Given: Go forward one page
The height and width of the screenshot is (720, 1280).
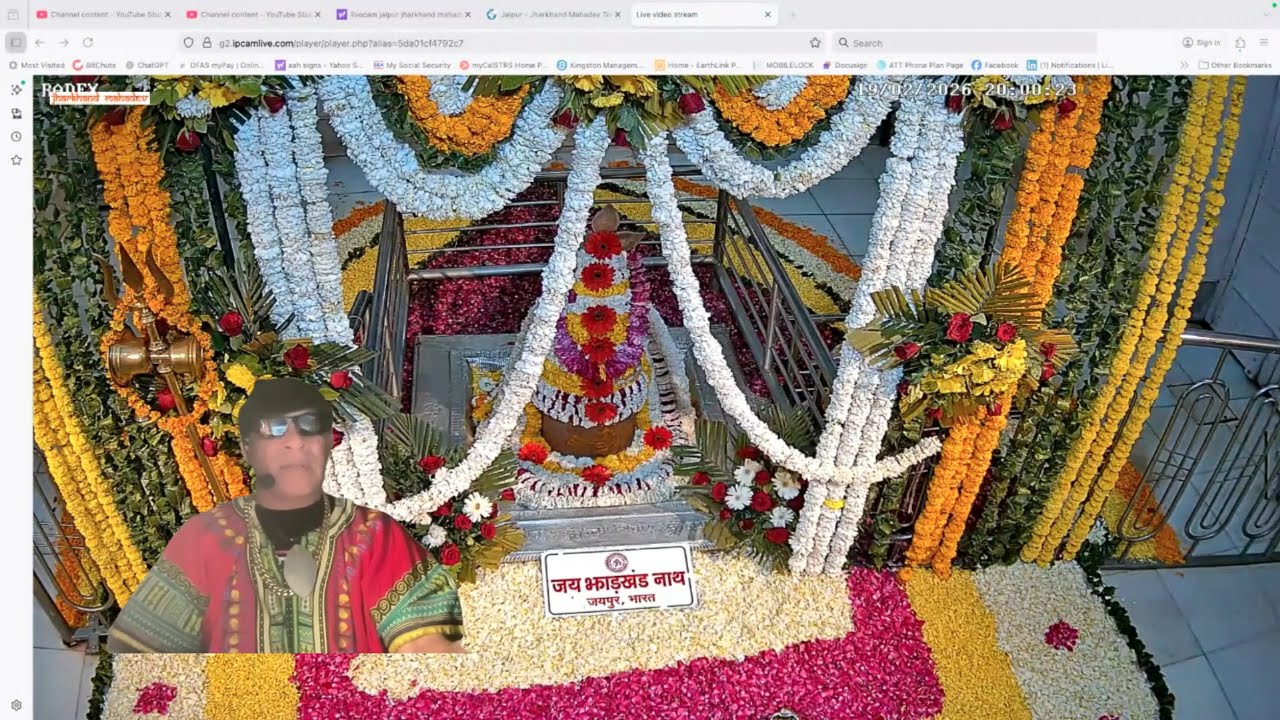Looking at the screenshot, I should [x=64, y=43].
